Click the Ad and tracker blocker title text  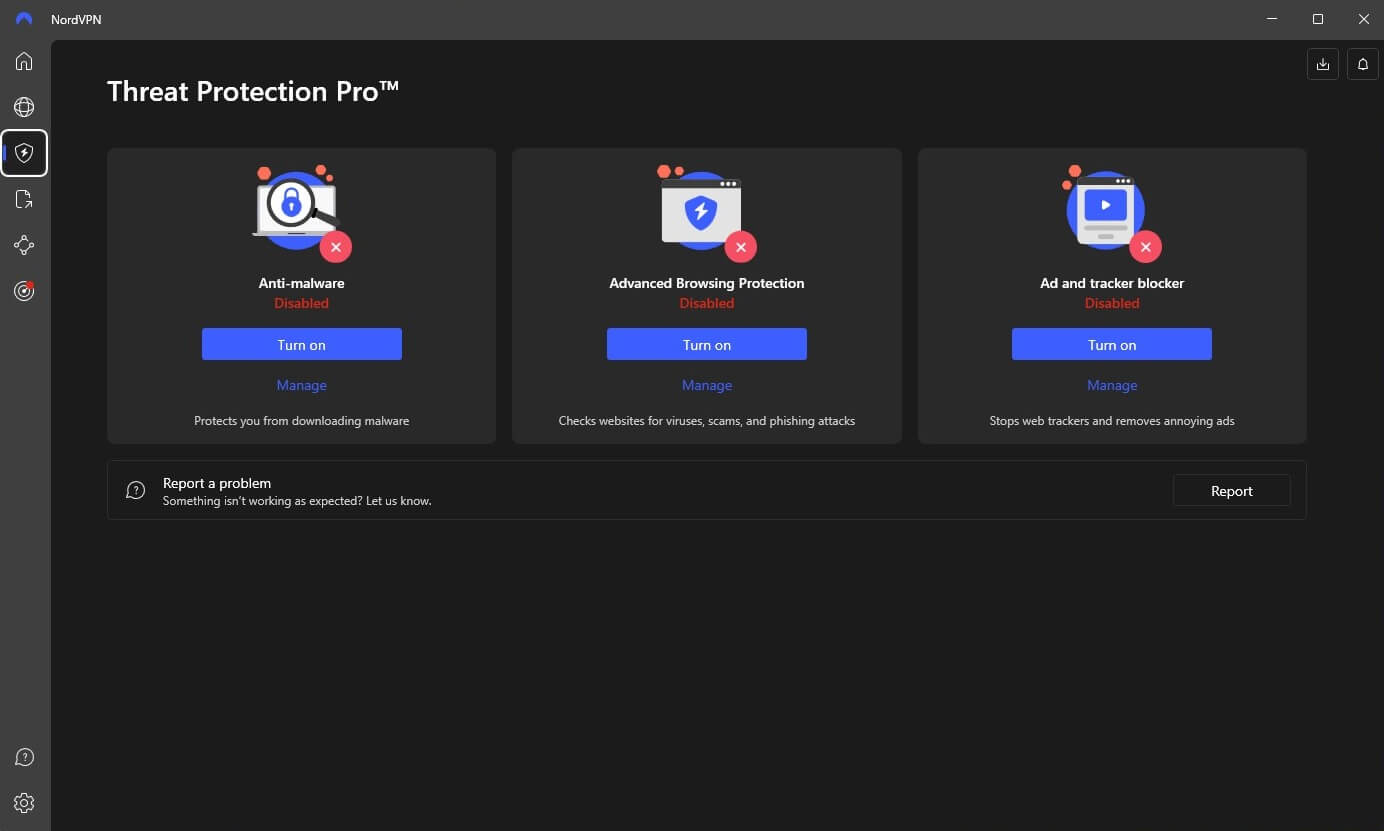(1112, 283)
